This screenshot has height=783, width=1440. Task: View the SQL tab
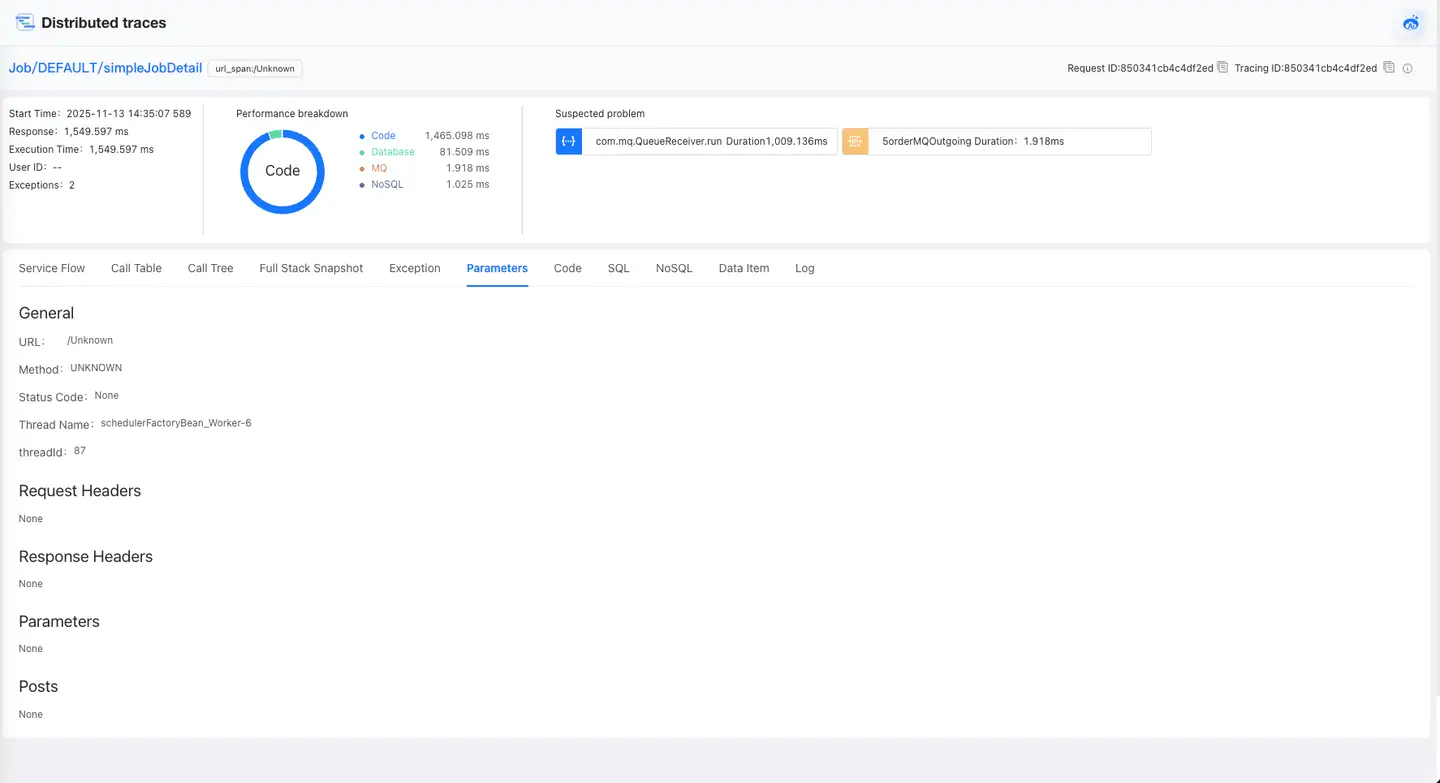[x=618, y=268]
